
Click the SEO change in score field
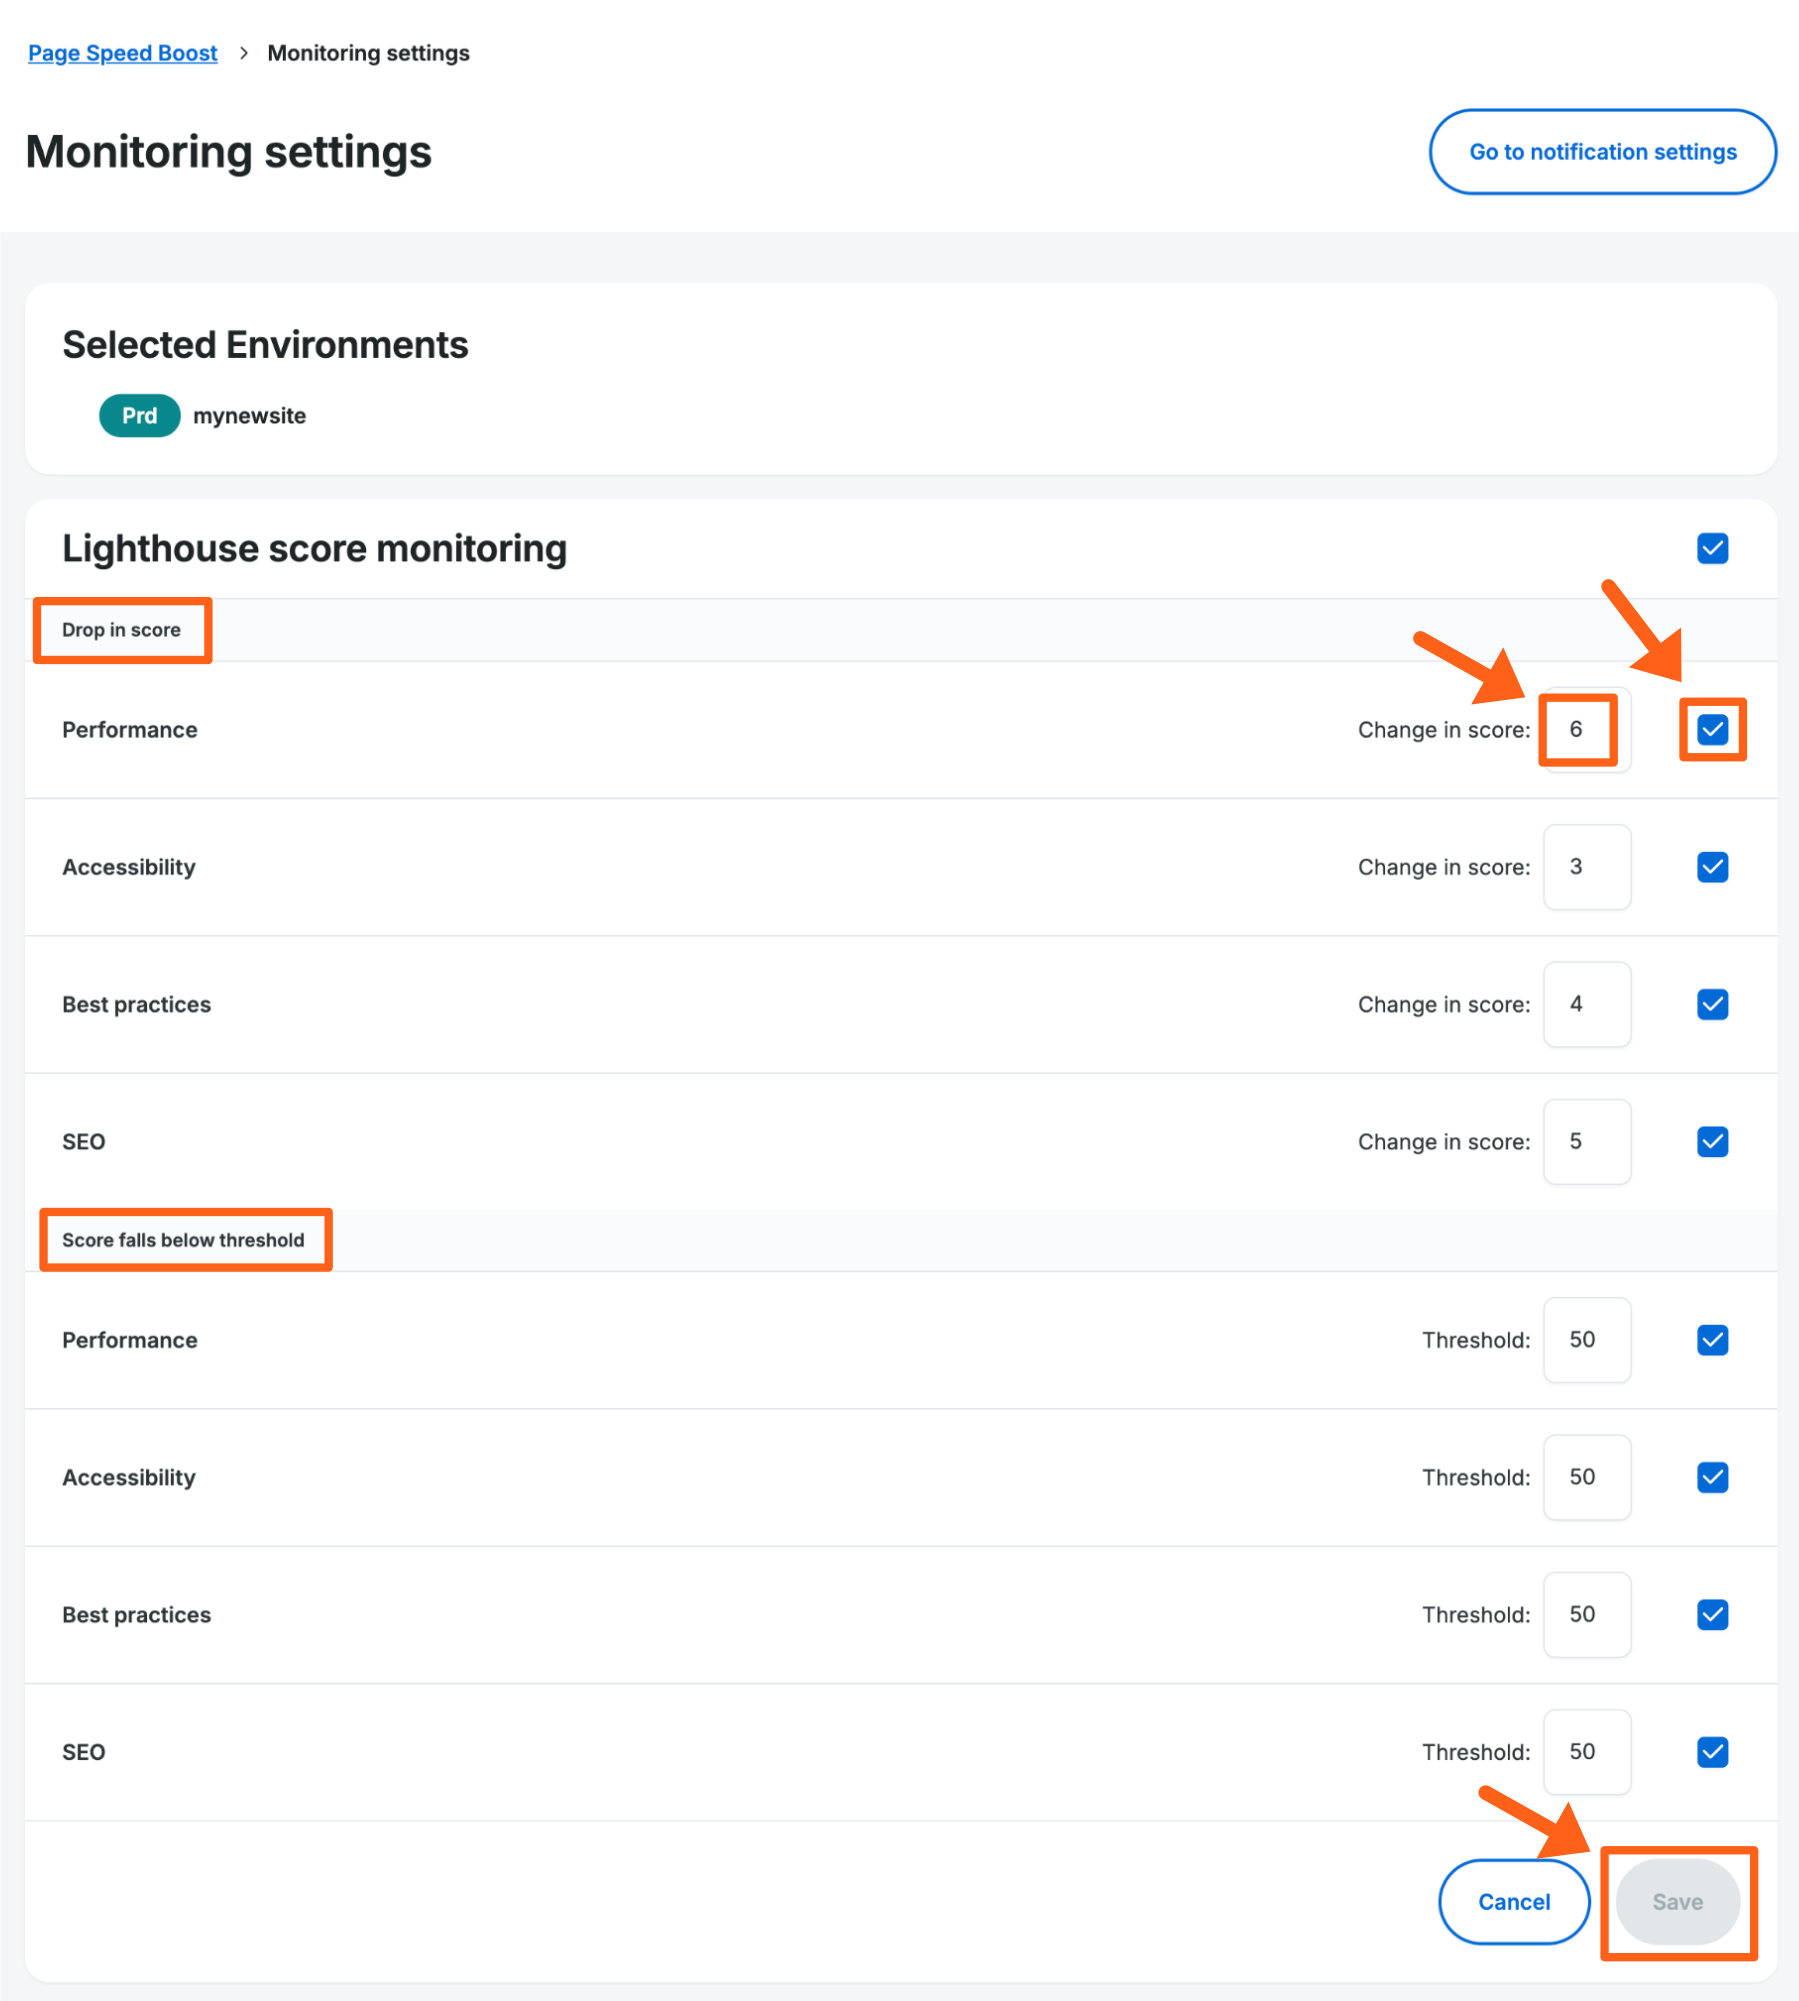tap(1587, 1141)
